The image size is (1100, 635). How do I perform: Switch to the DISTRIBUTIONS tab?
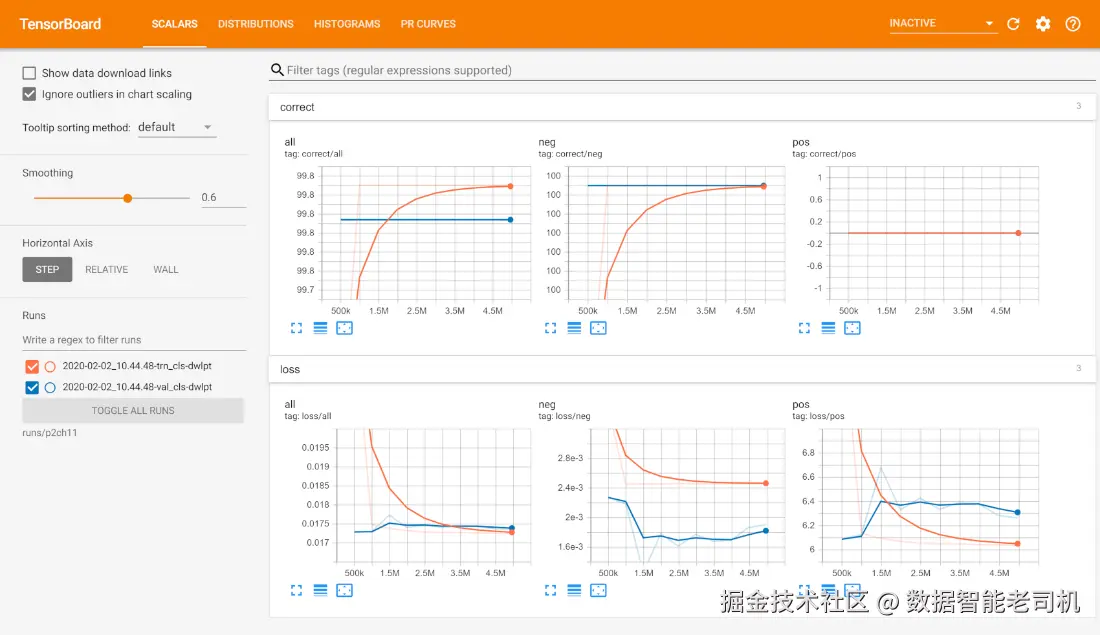(x=255, y=24)
